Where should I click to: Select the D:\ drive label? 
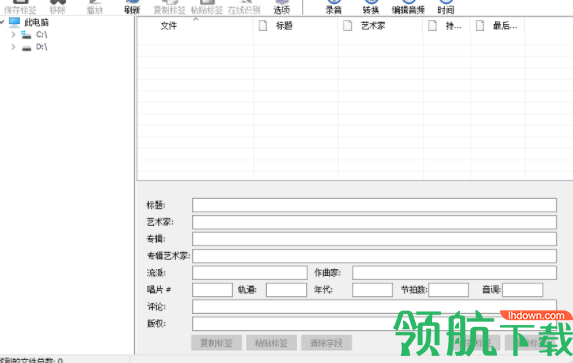42,47
